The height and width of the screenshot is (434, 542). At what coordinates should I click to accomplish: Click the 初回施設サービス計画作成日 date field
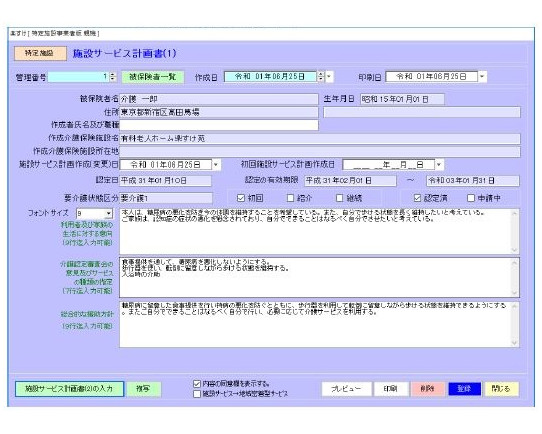click(389, 164)
